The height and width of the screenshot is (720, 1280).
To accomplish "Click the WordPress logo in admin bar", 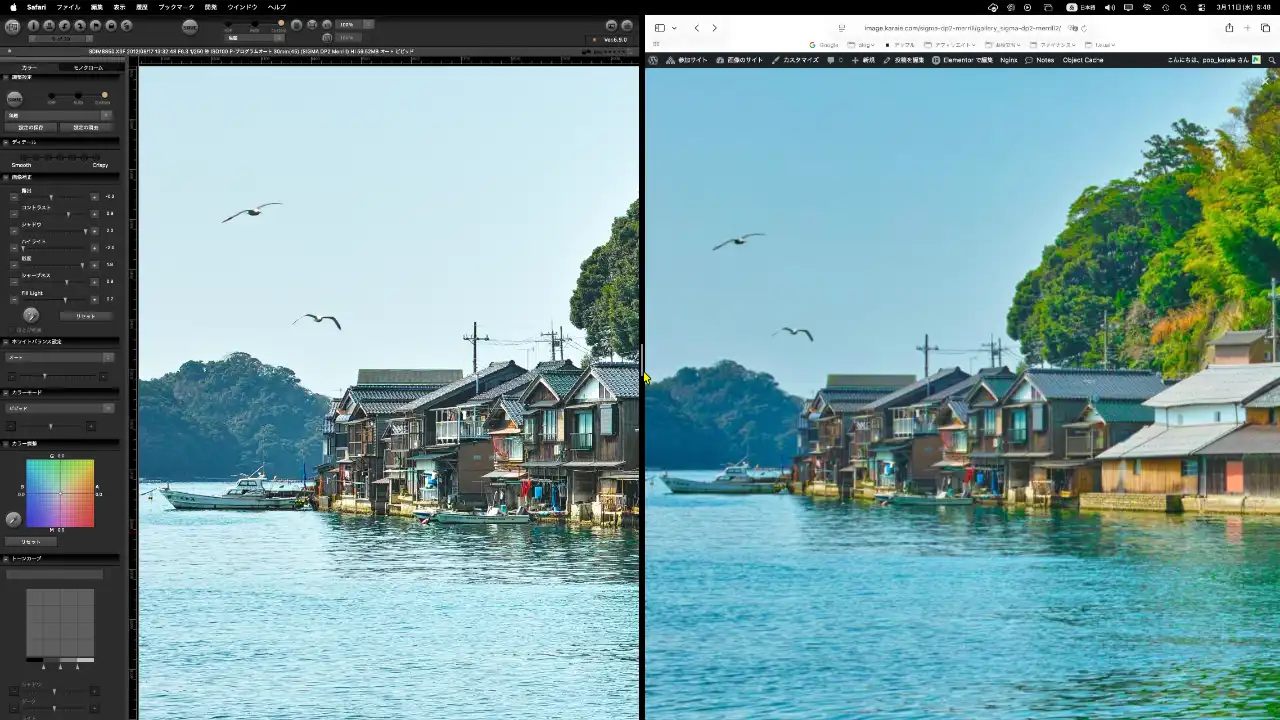I will pos(653,60).
